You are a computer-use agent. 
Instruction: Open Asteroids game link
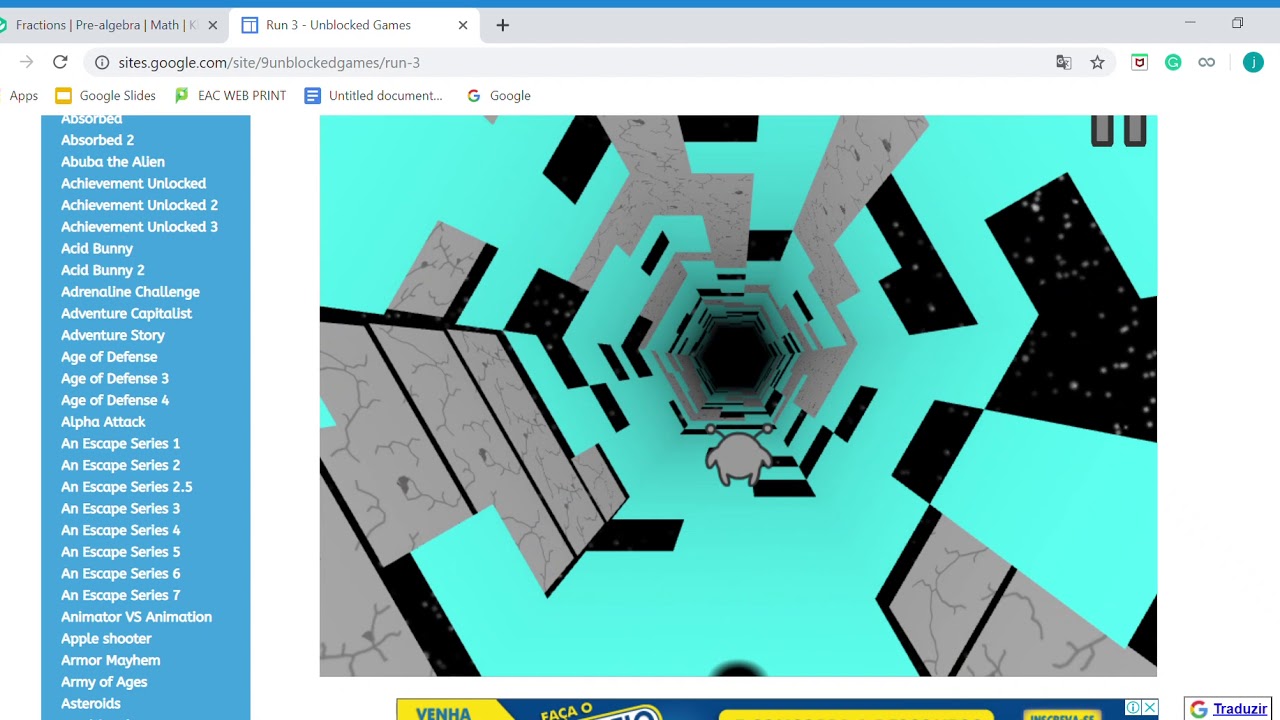coord(91,704)
